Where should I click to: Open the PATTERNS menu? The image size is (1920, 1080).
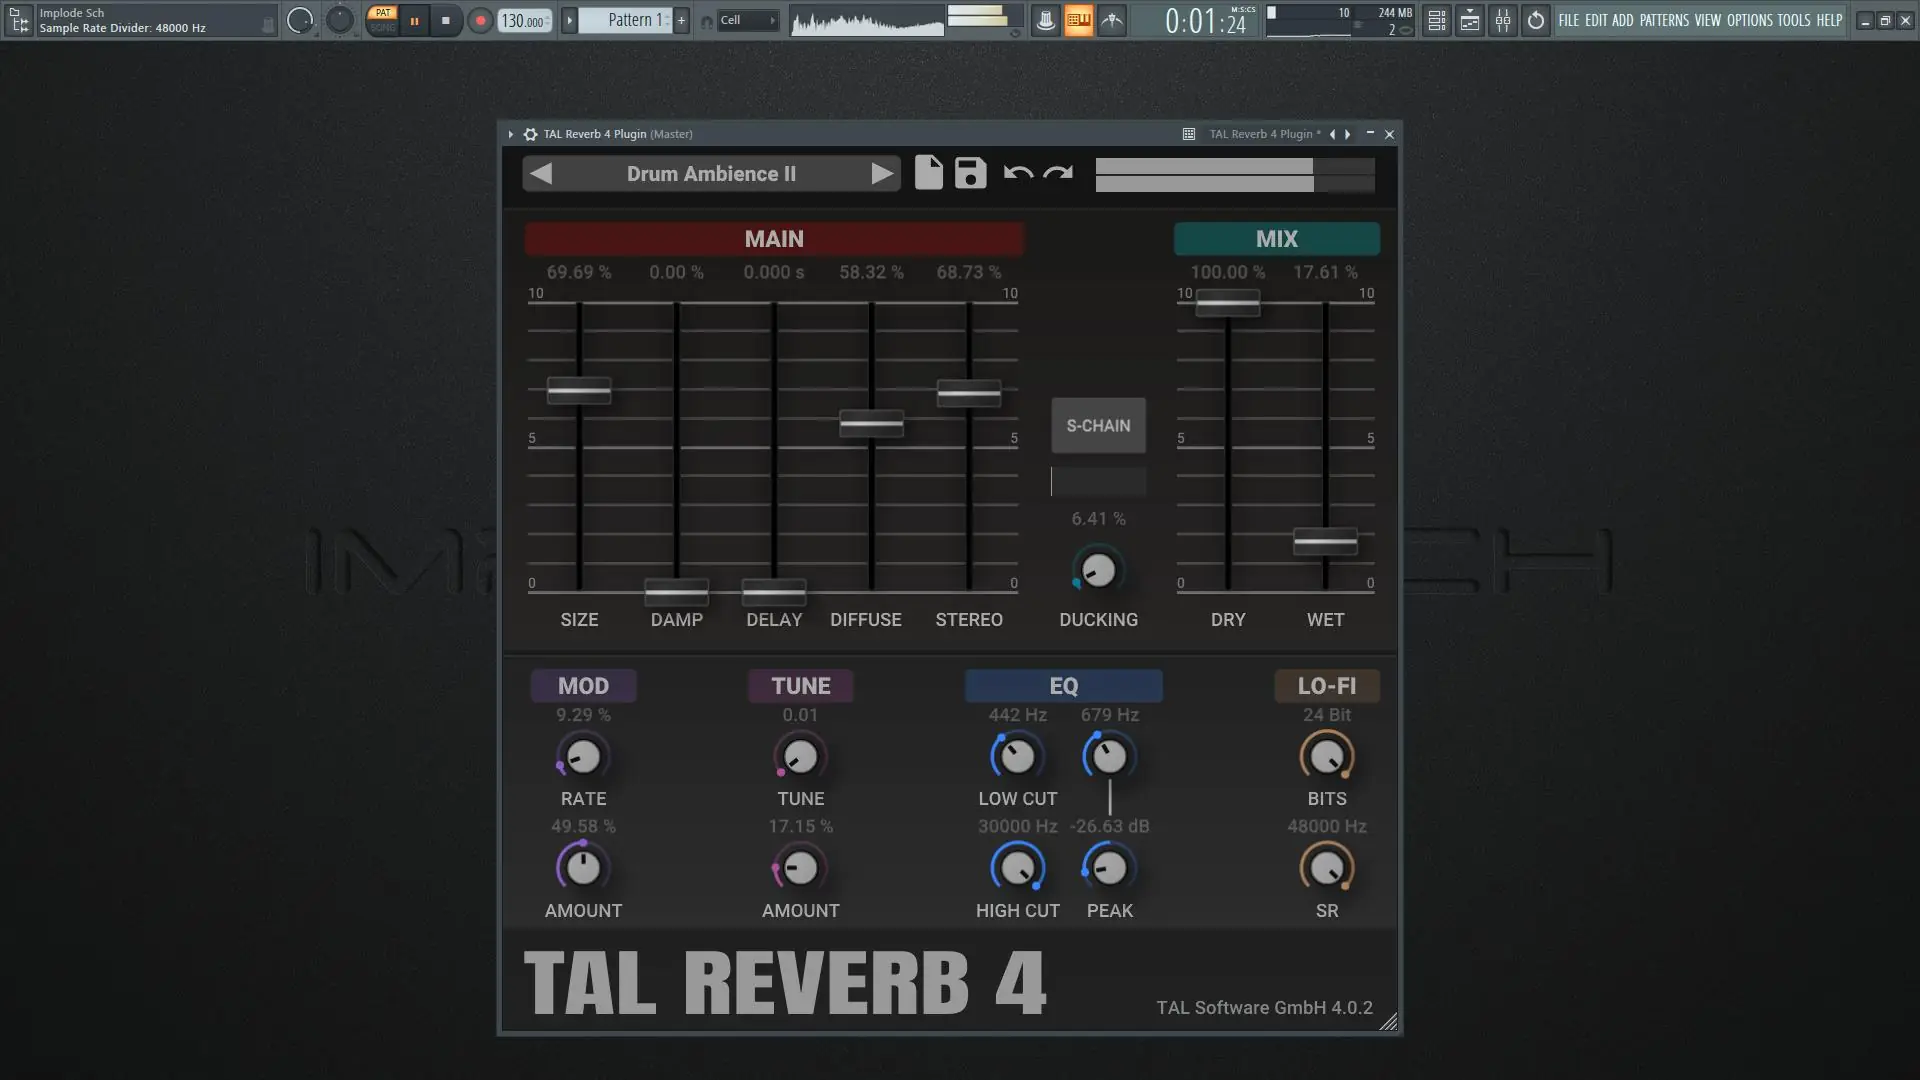point(1663,20)
